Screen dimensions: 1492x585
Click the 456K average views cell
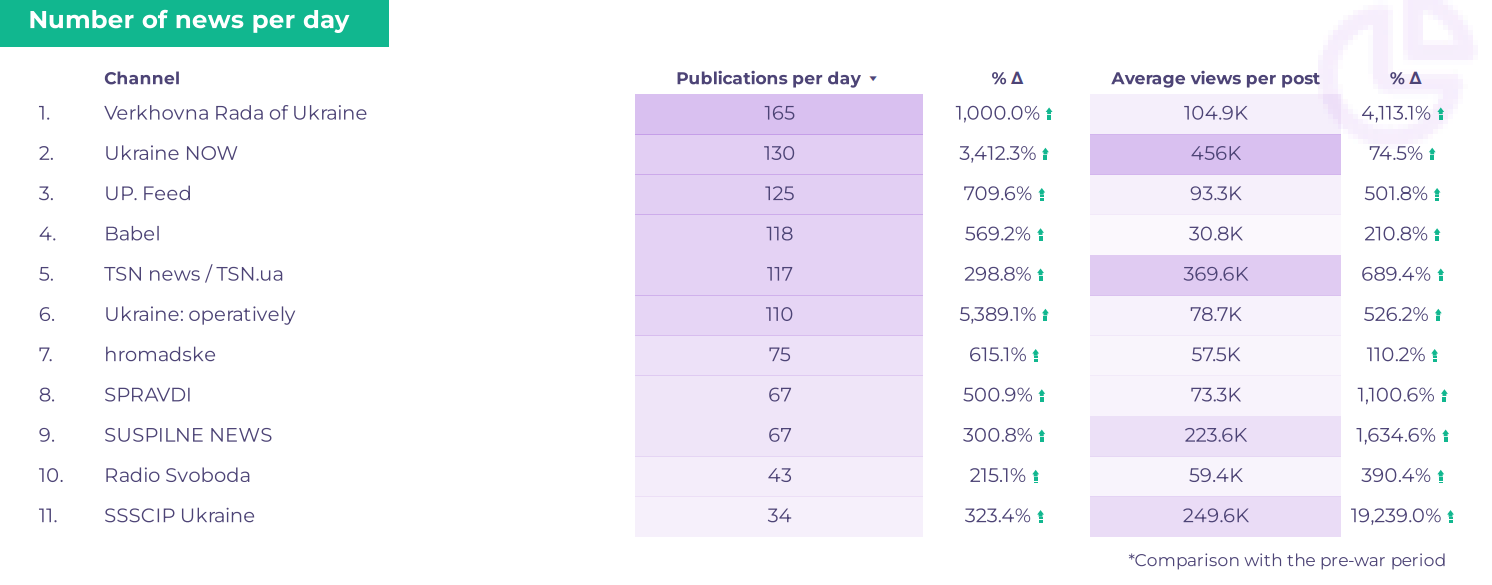pyautogui.click(x=1215, y=154)
